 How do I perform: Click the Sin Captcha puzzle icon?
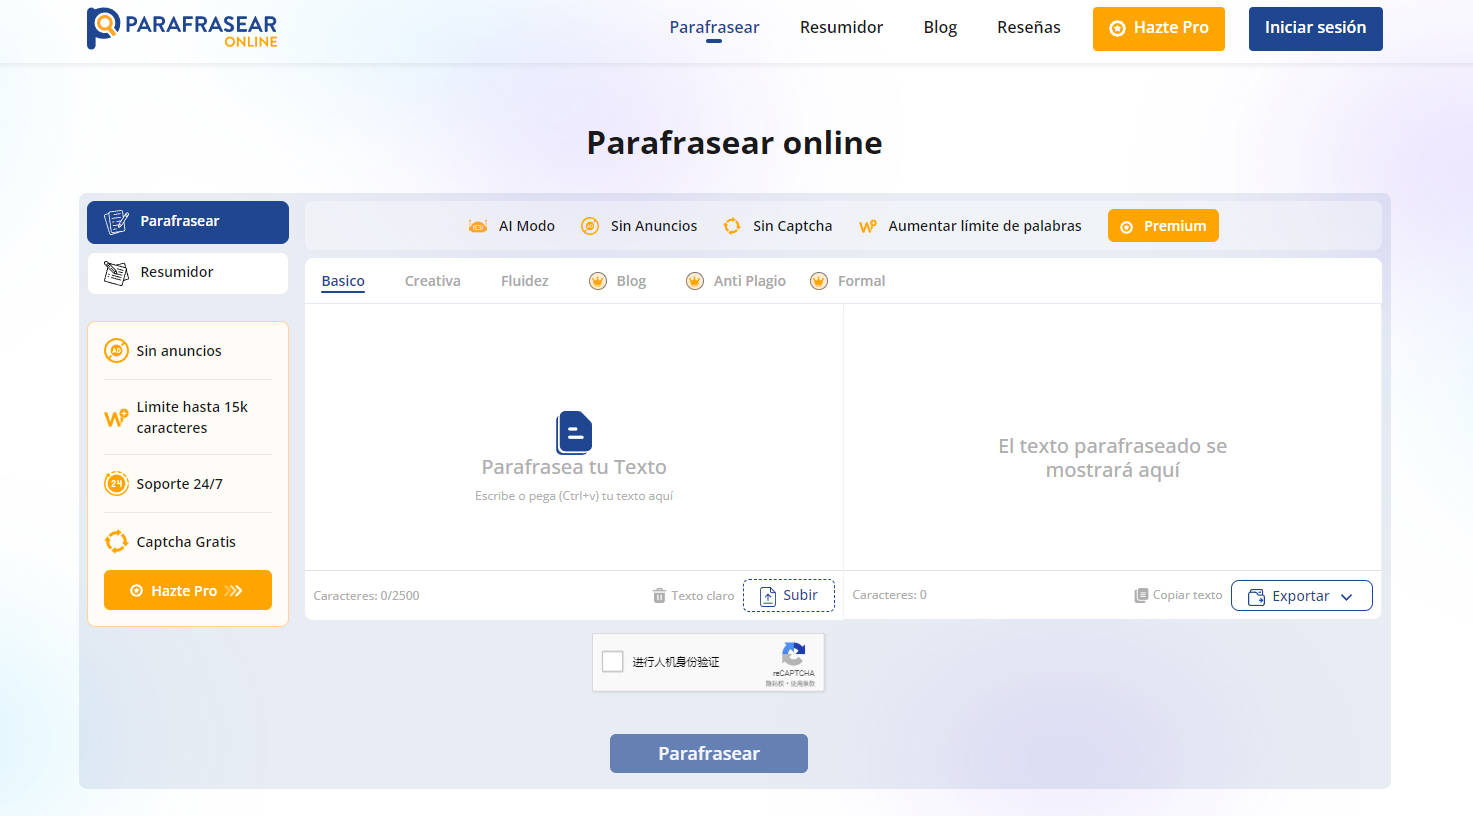click(732, 226)
